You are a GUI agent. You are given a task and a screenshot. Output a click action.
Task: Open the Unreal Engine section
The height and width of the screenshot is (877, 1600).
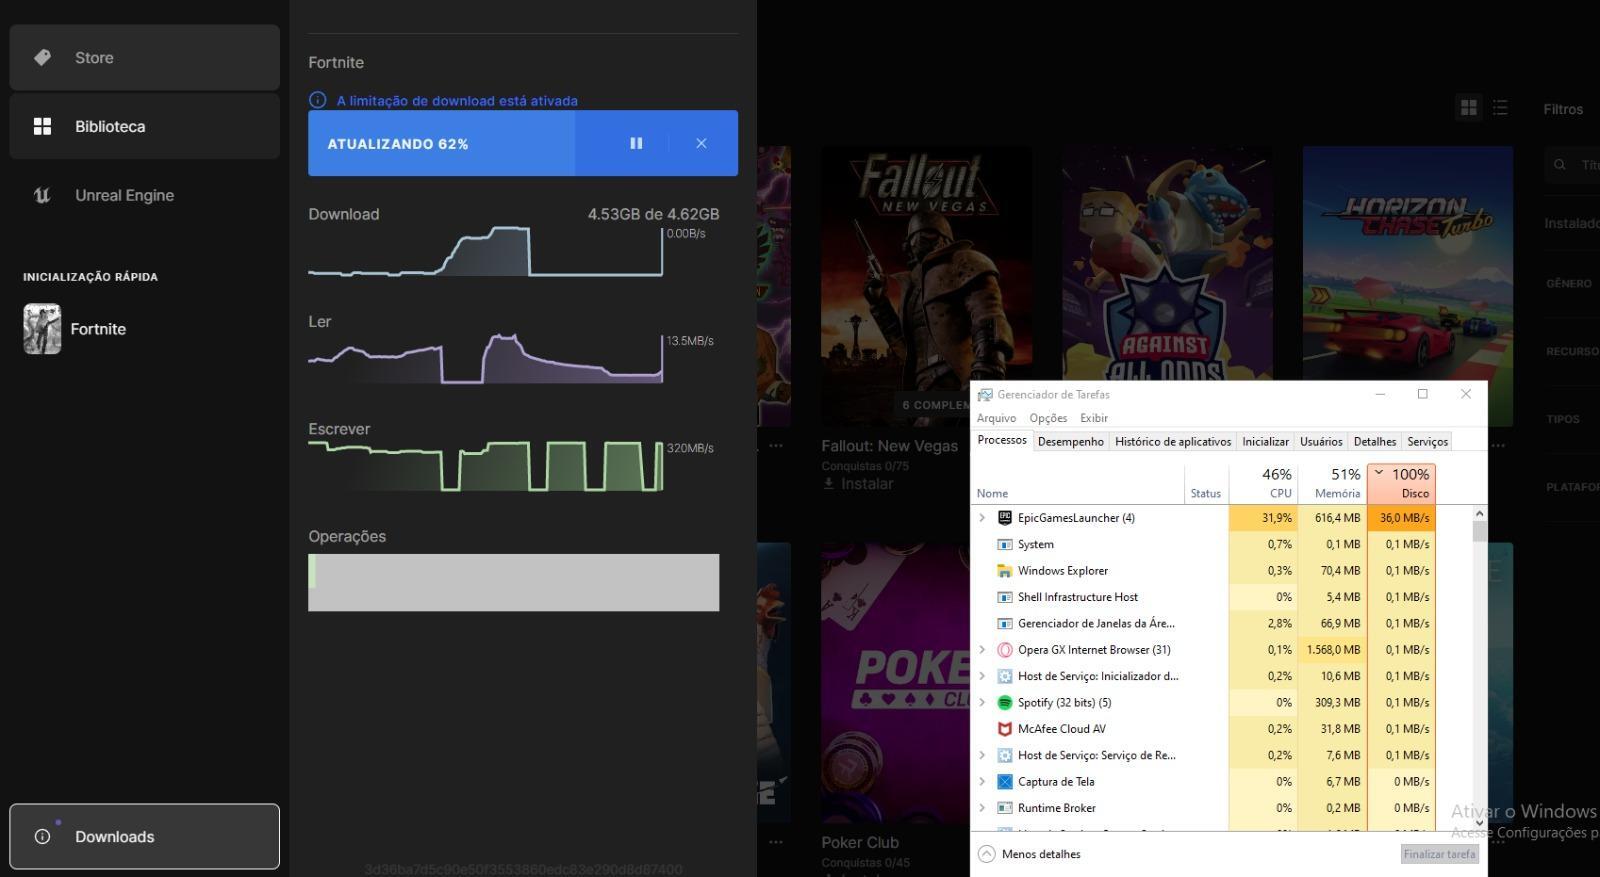click(x=144, y=195)
